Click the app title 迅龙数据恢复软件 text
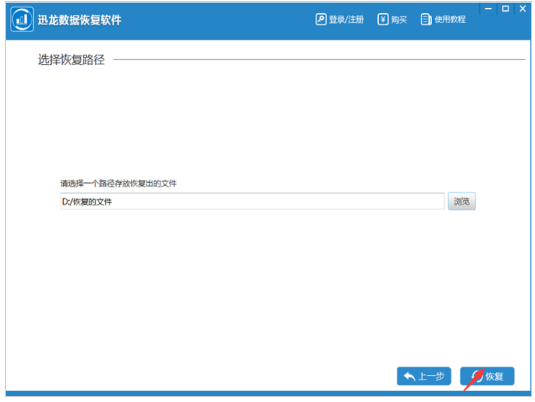This screenshot has height=402, width=535. click(x=79, y=20)
